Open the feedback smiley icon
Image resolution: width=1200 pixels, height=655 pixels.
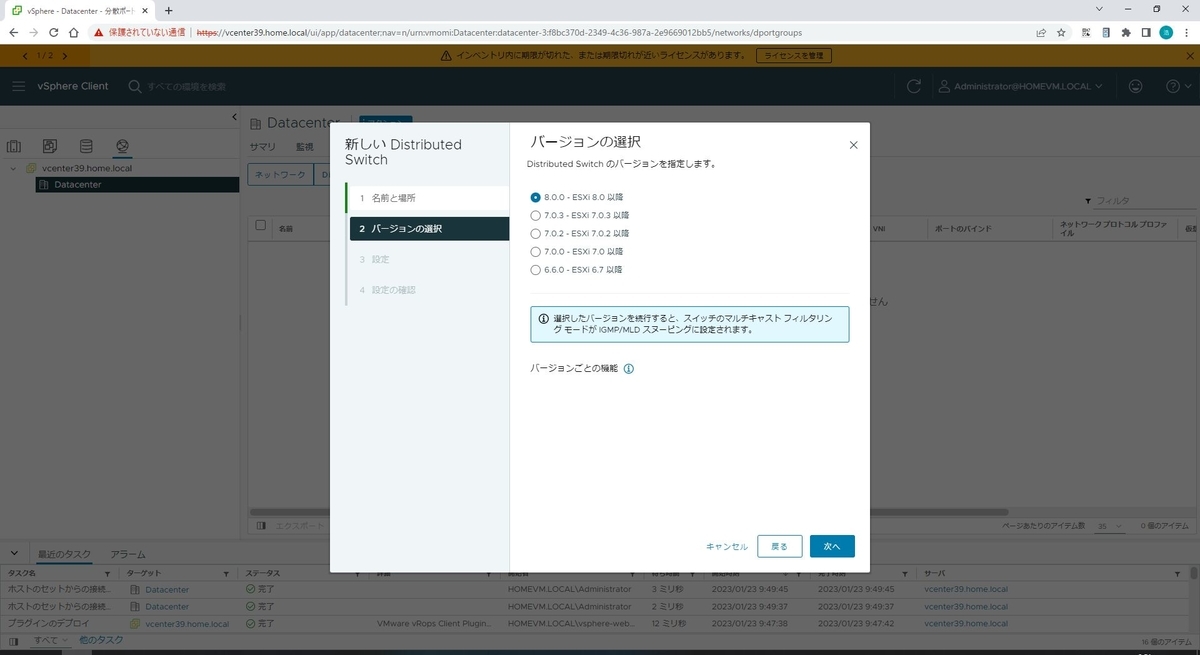pos(1135,86)
